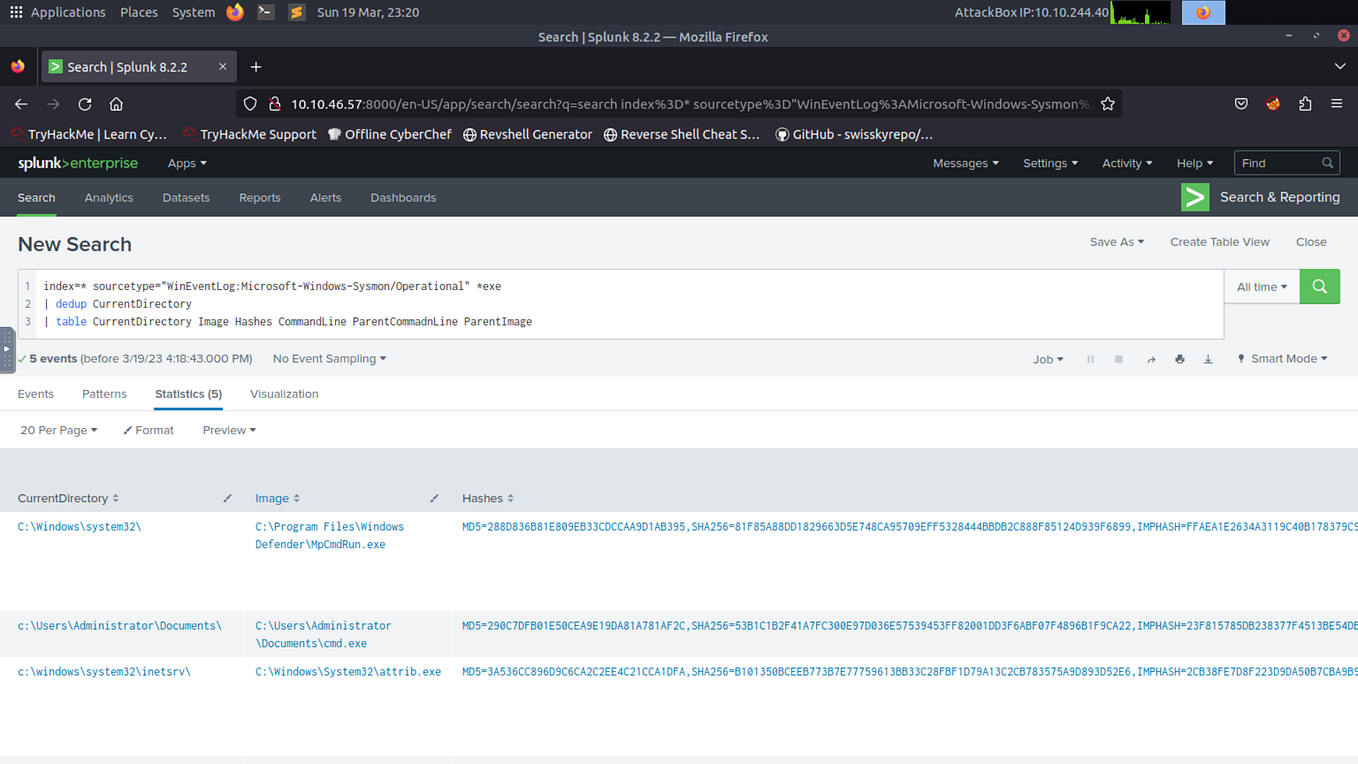This screenshot has width=1358, height=764.
Task: Pause the running search job
Action: click(1090, 358)
